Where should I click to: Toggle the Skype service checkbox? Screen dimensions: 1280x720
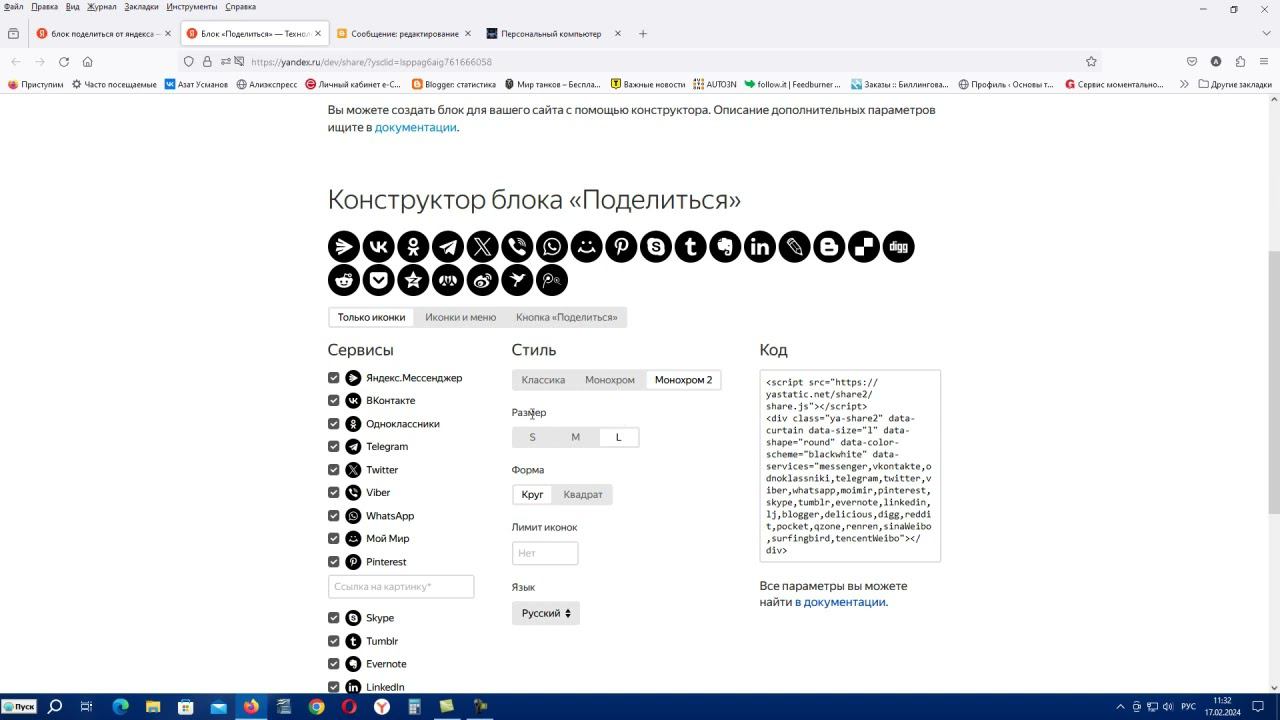click(334, 617)
